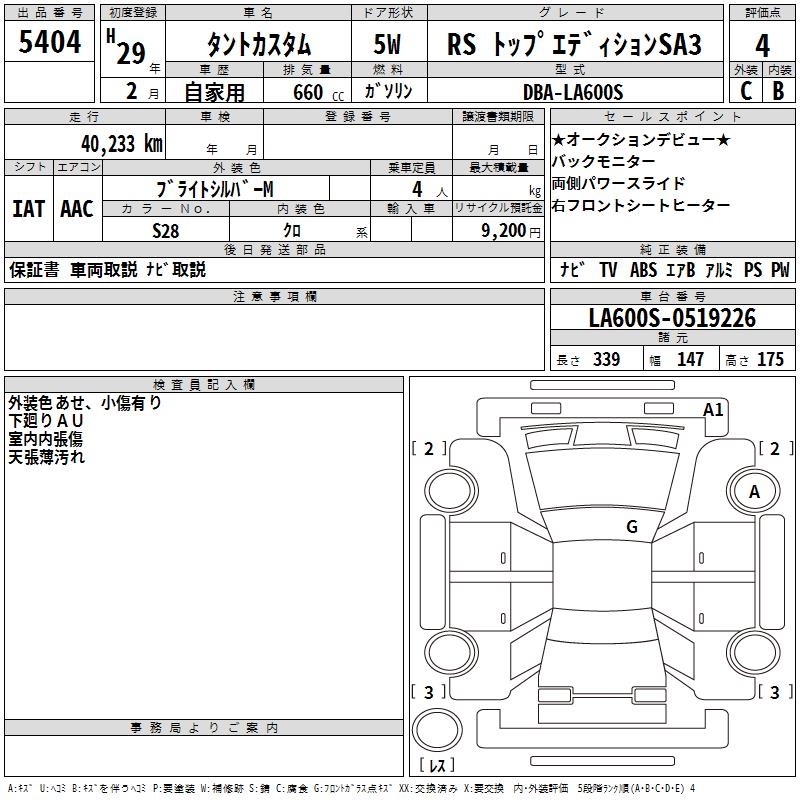Click the seating capacity 4 人
This screenshot has height=800, width=800.
[430, 189]
